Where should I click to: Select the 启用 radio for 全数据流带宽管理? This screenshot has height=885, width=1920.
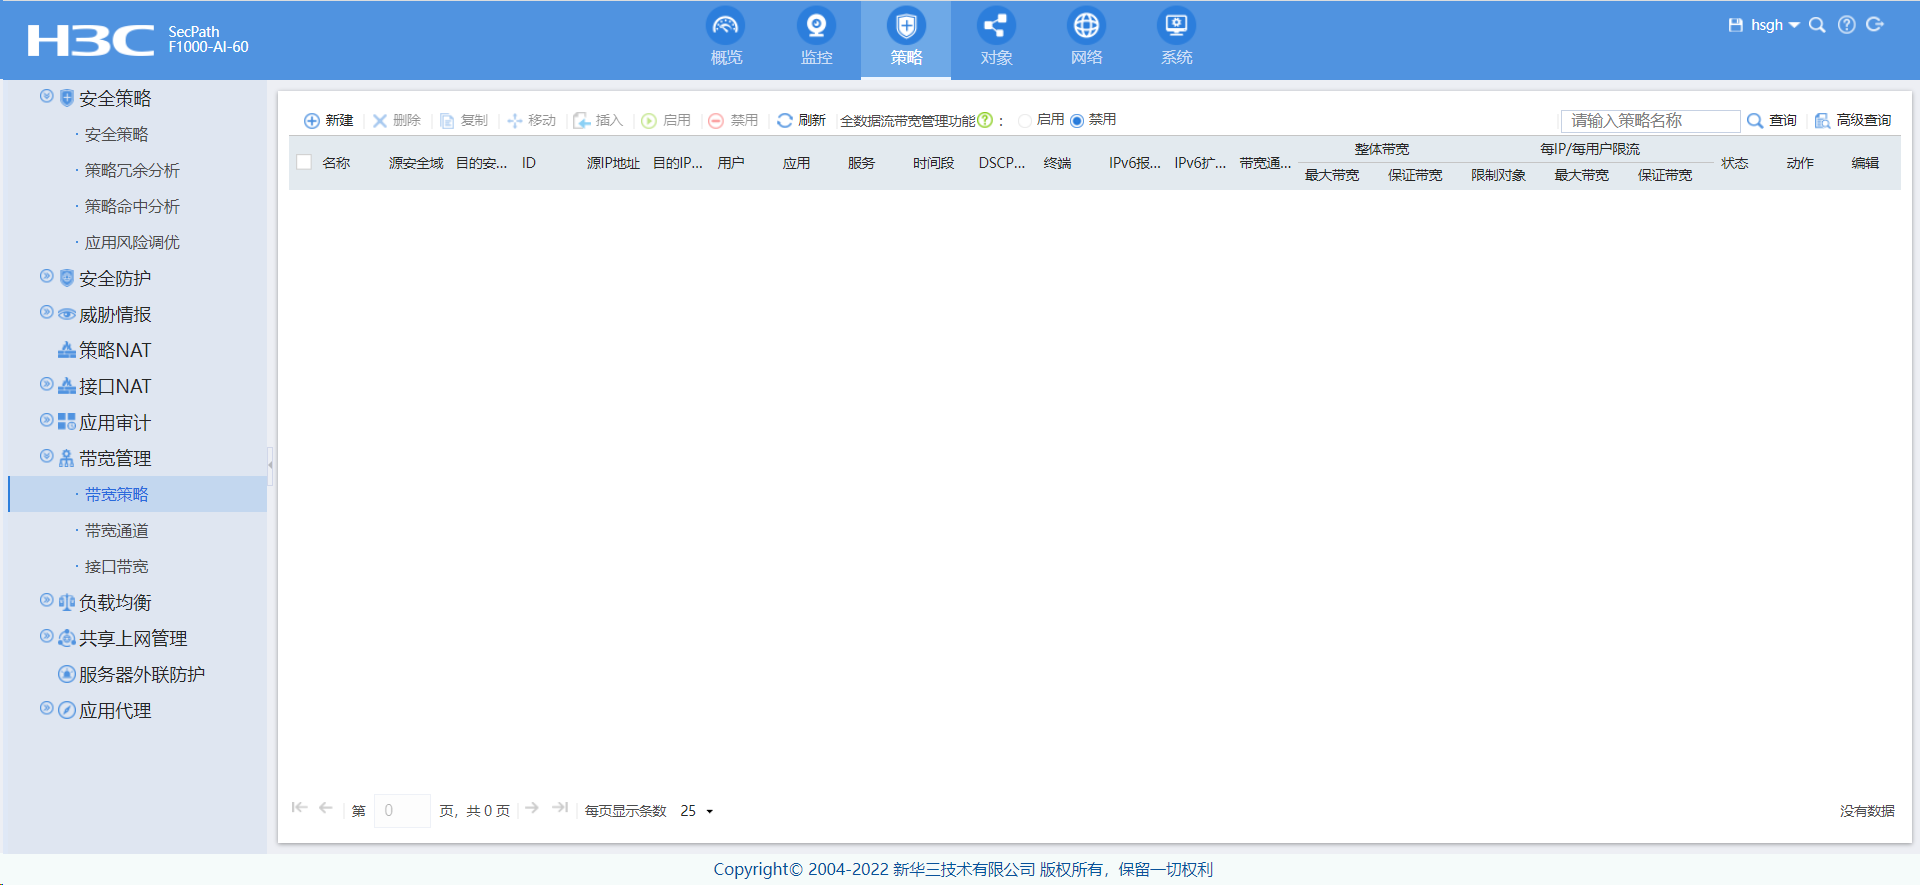pyautogui.click(x=1025, y=120)
